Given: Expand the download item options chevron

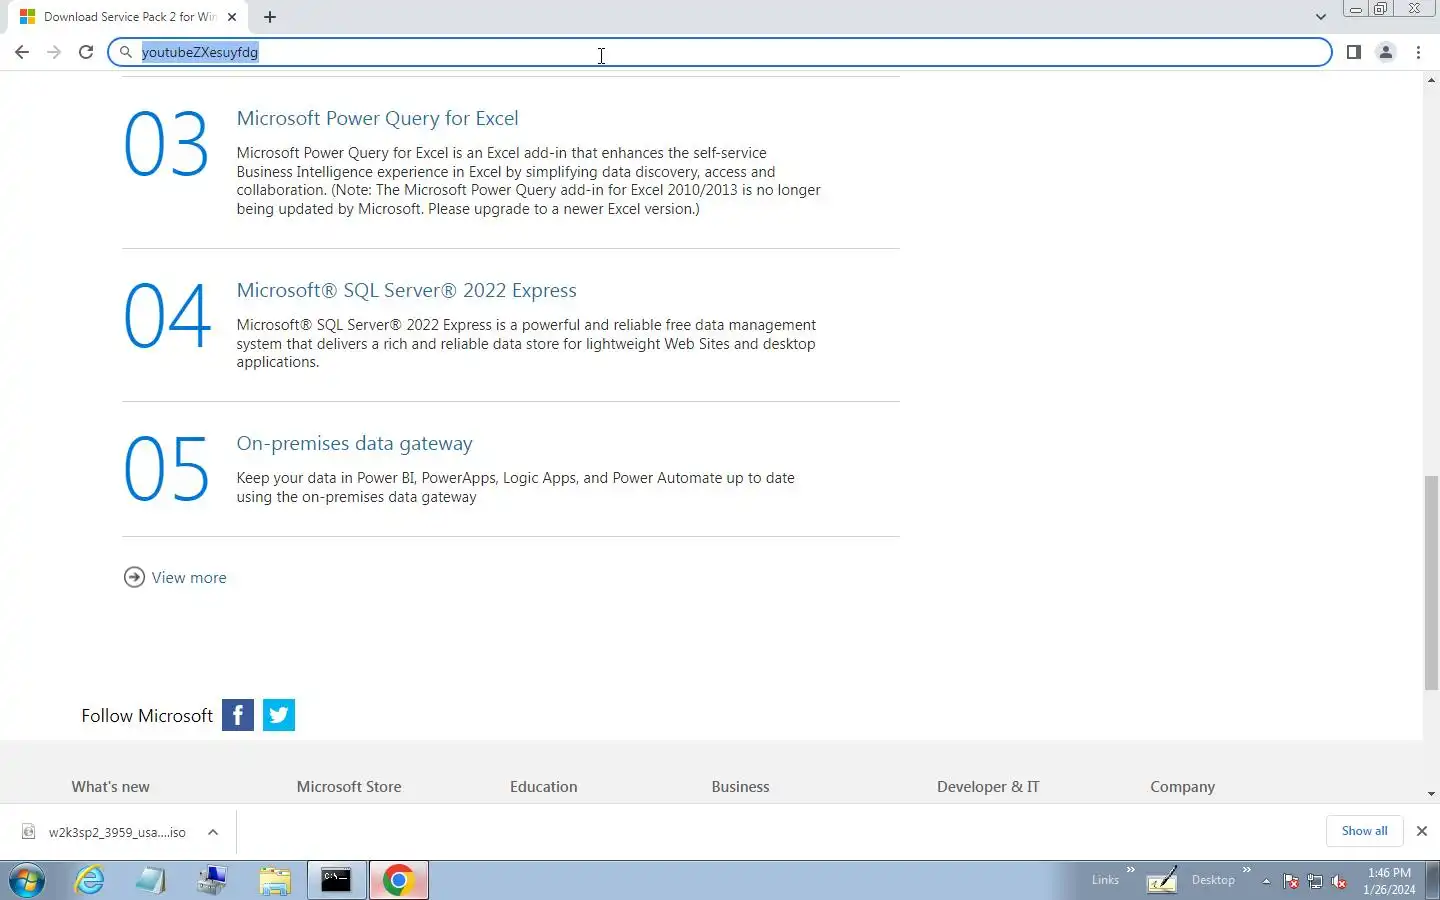Looking at the screenshot, I should coord(213,832).
